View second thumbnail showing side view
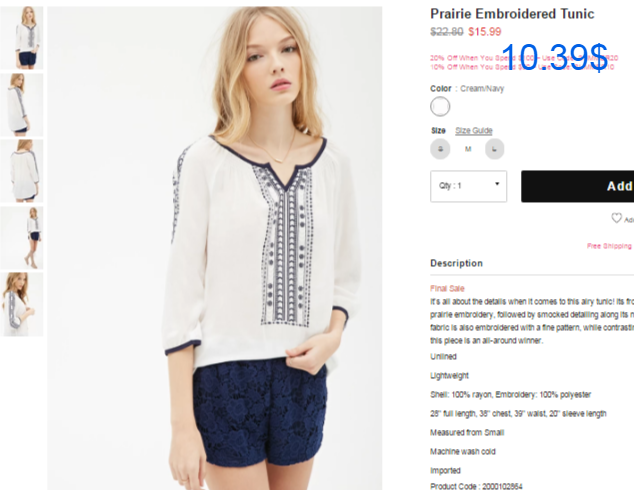This screenshot has height=490, width=634. (21, 104)
